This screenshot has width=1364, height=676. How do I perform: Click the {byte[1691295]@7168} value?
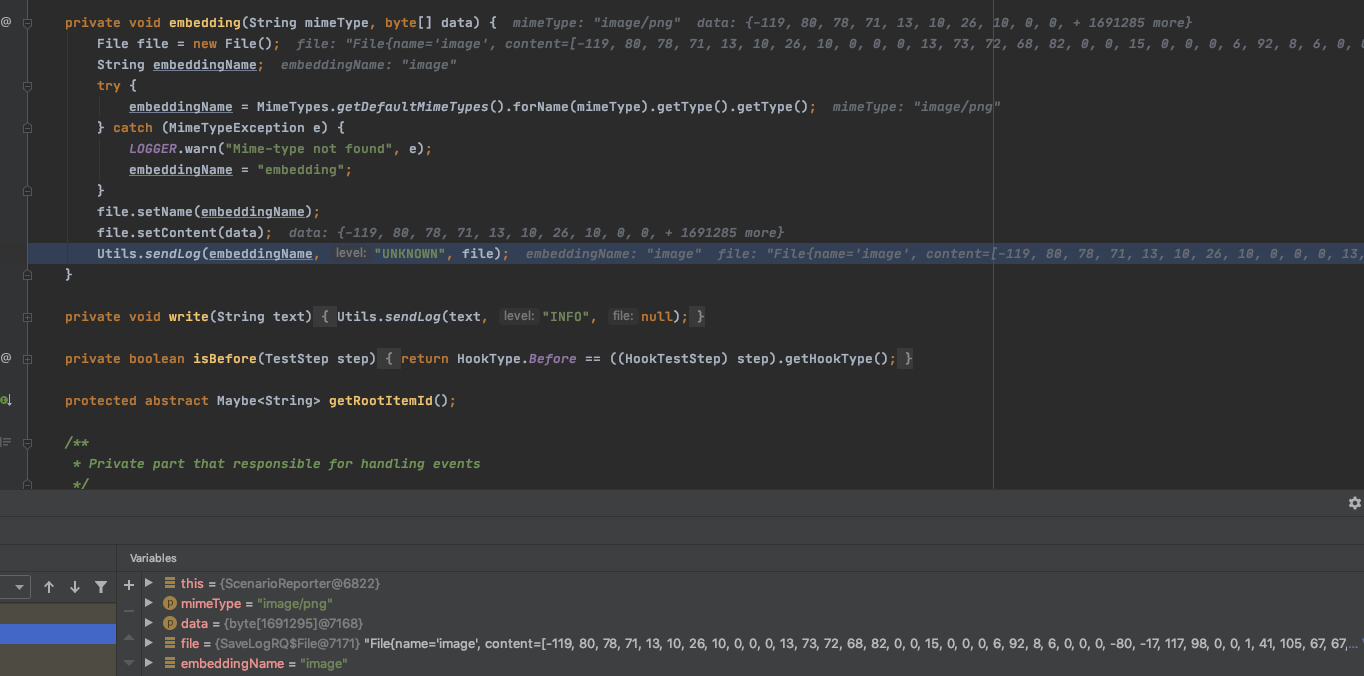[292, 623]
